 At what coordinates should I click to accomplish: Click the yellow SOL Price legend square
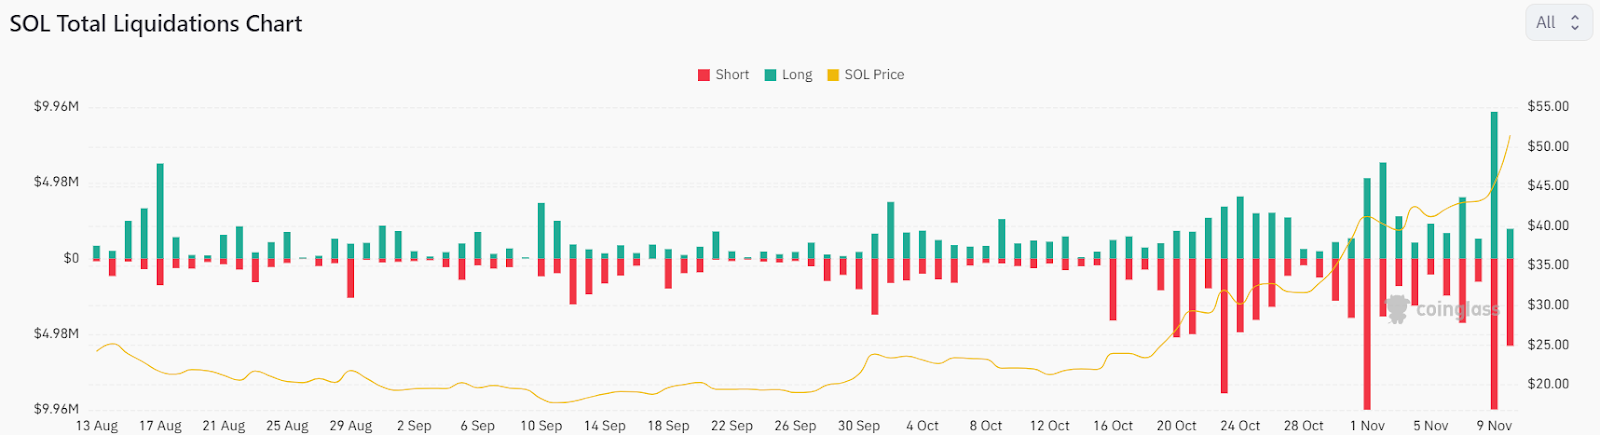[833, 75]
